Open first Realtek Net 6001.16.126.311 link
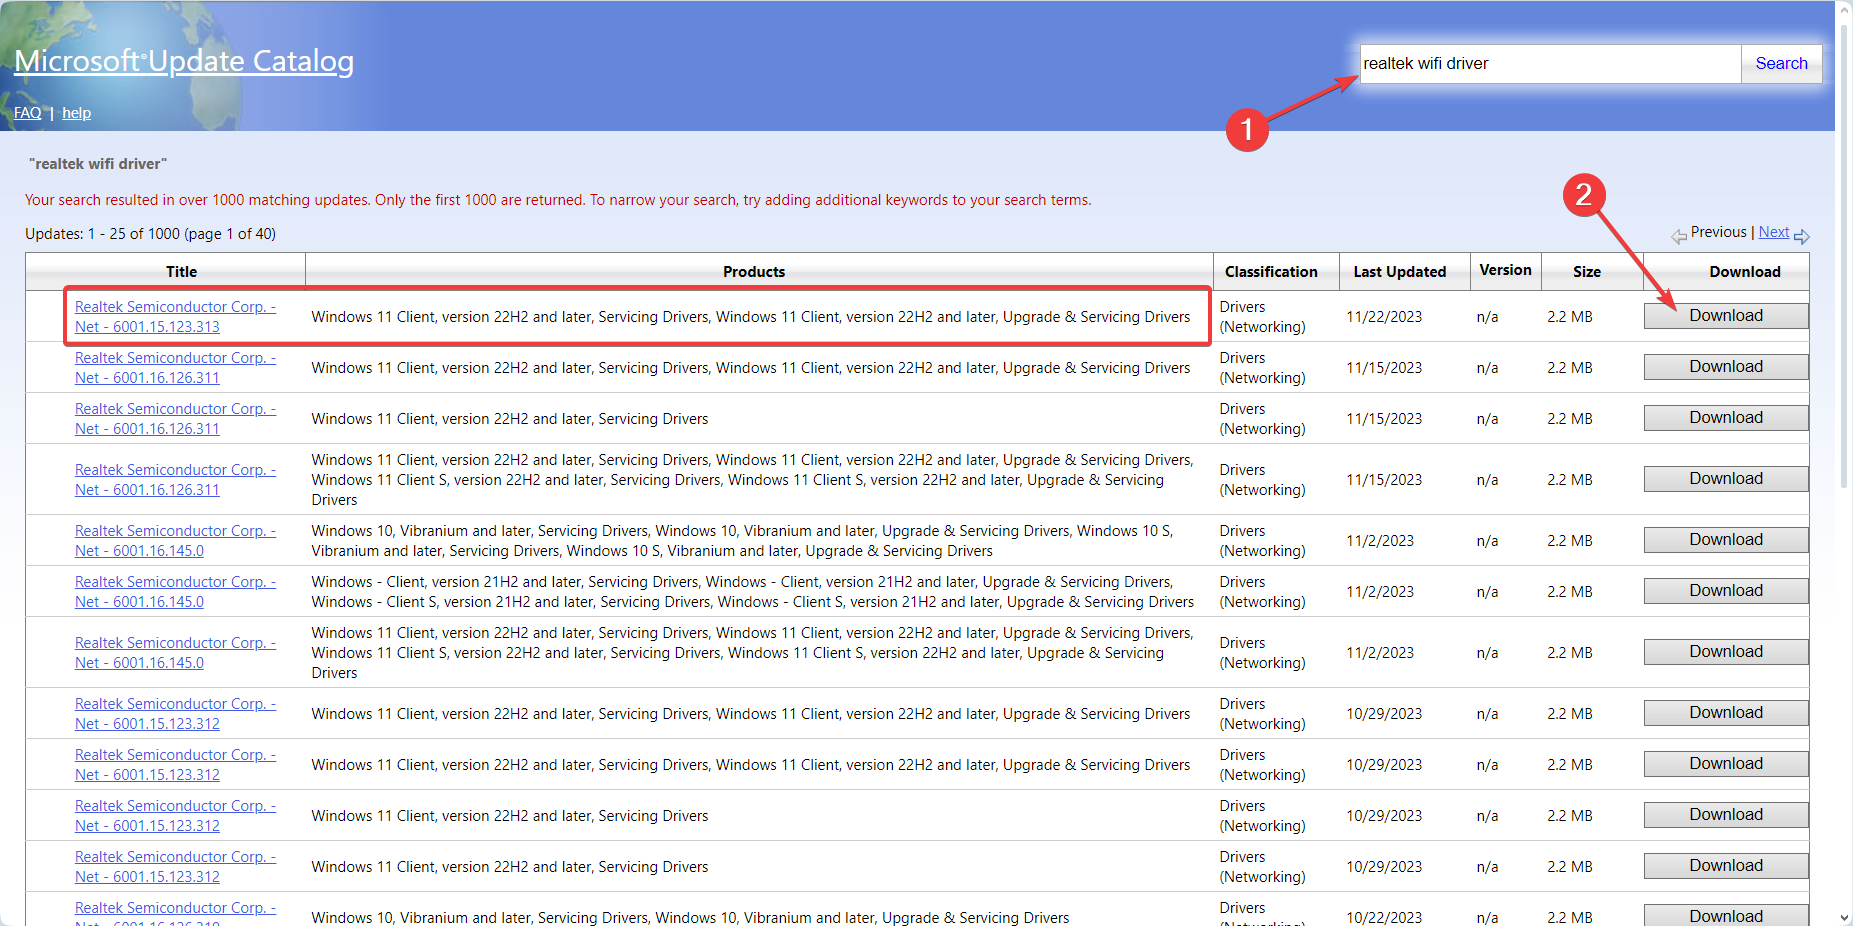 pyautogui.click(x=175, y=368)
